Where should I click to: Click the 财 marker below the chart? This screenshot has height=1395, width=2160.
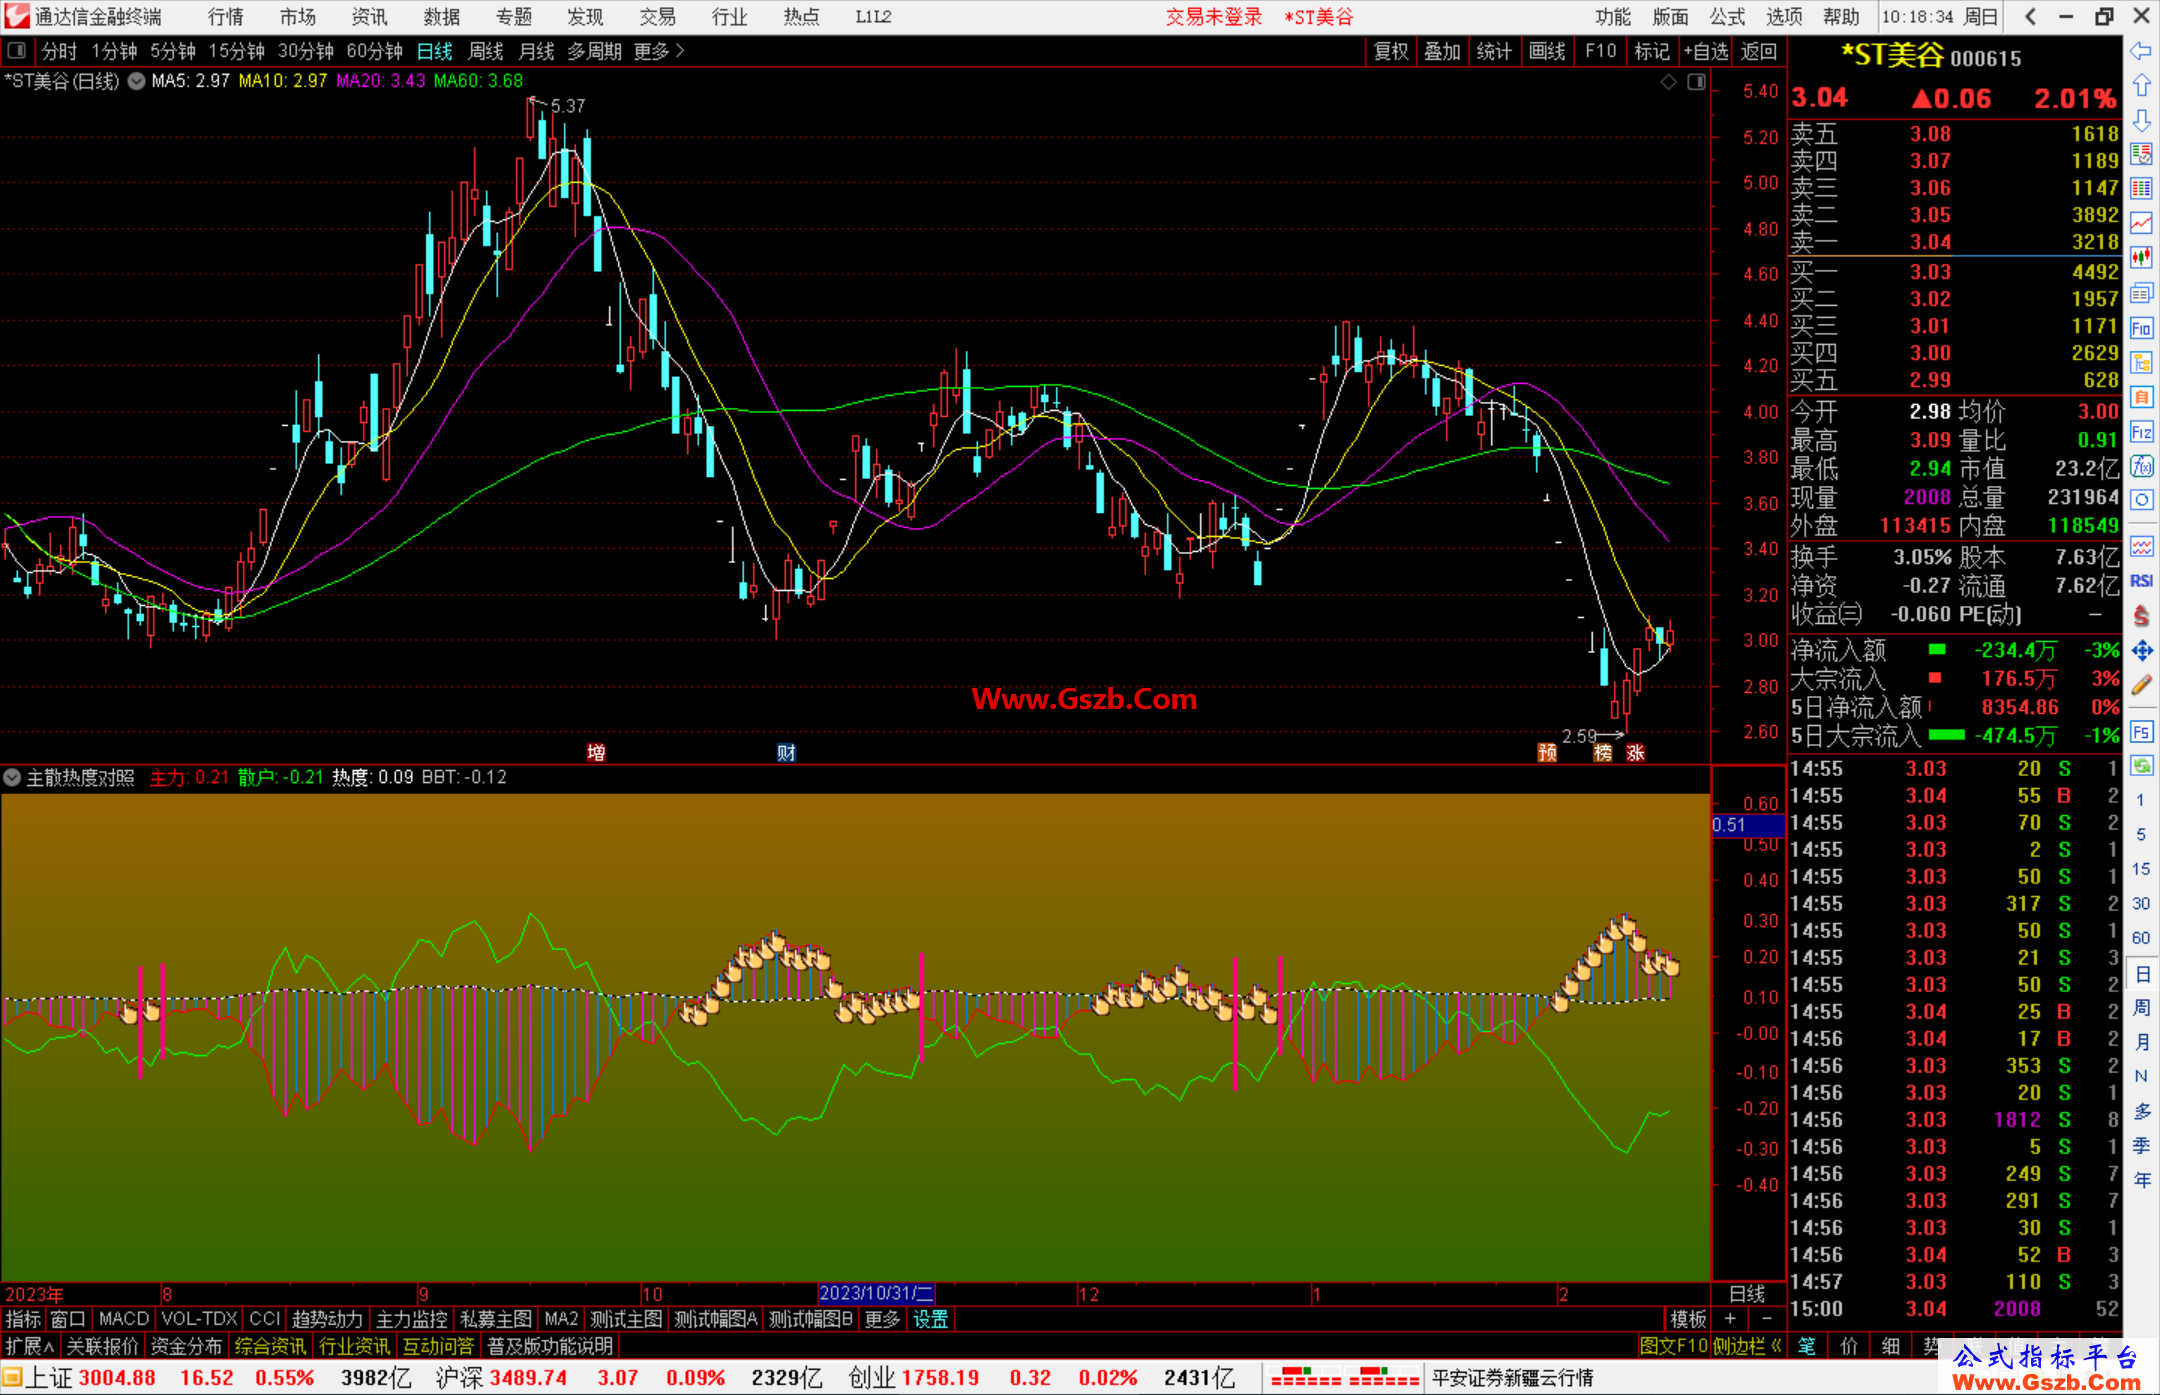point(786,752)
